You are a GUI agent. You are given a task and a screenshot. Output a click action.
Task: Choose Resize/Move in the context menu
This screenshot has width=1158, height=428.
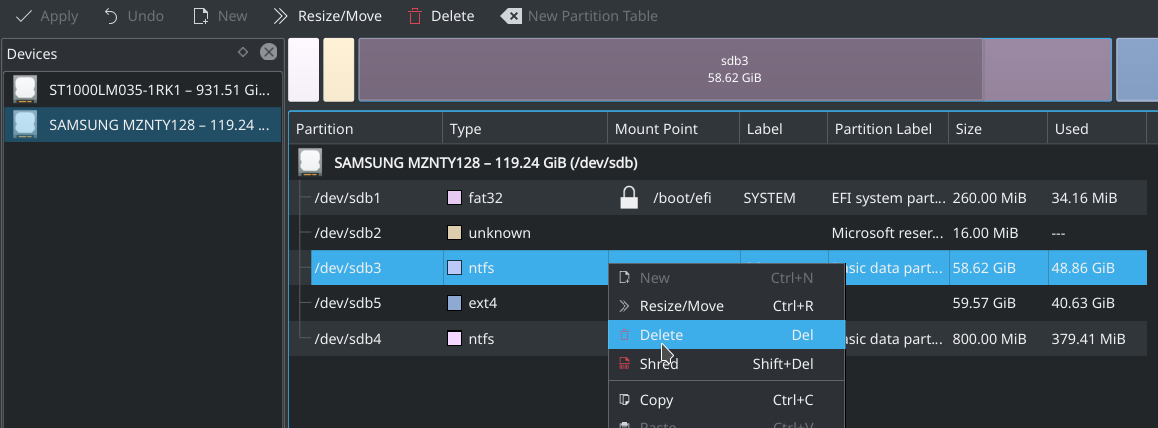click(726, 306)
